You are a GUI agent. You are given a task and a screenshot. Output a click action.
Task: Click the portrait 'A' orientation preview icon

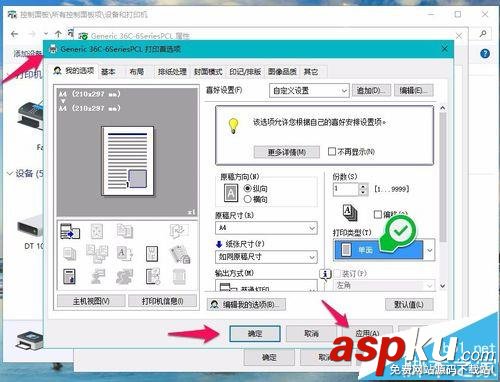[231, 193]
